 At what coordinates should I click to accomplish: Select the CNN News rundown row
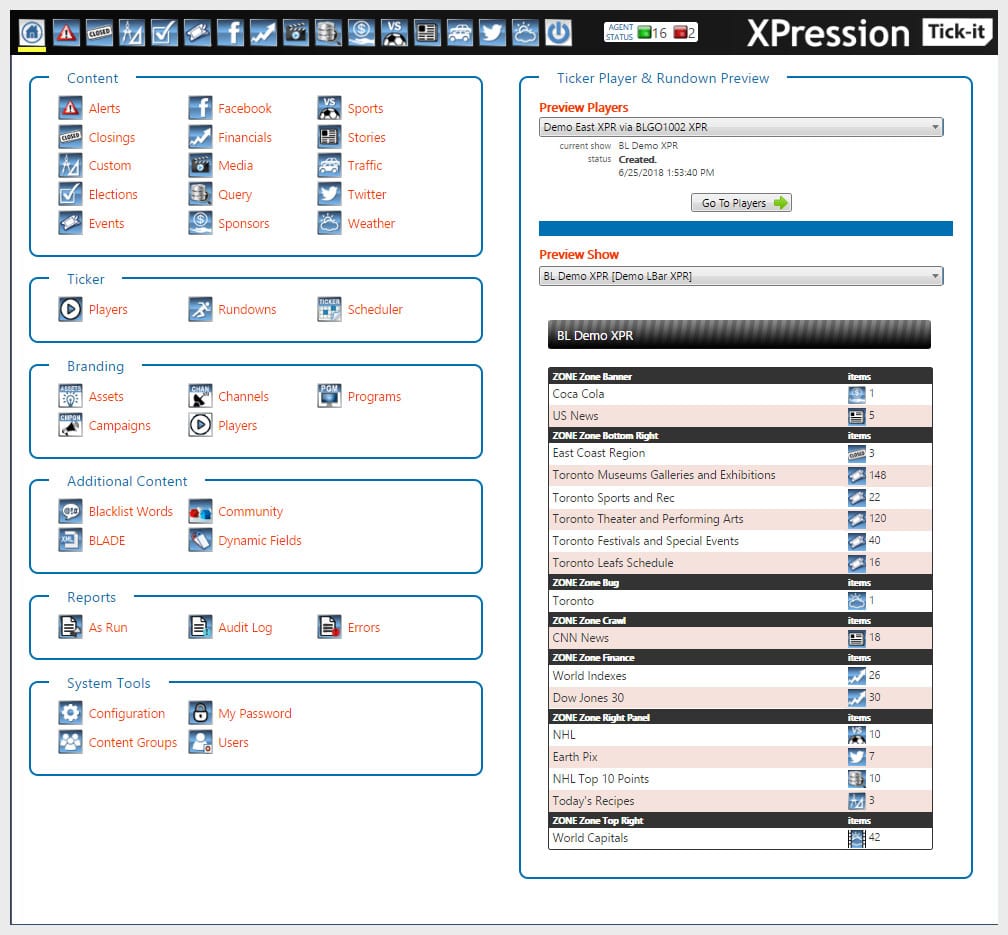[740, 638]
